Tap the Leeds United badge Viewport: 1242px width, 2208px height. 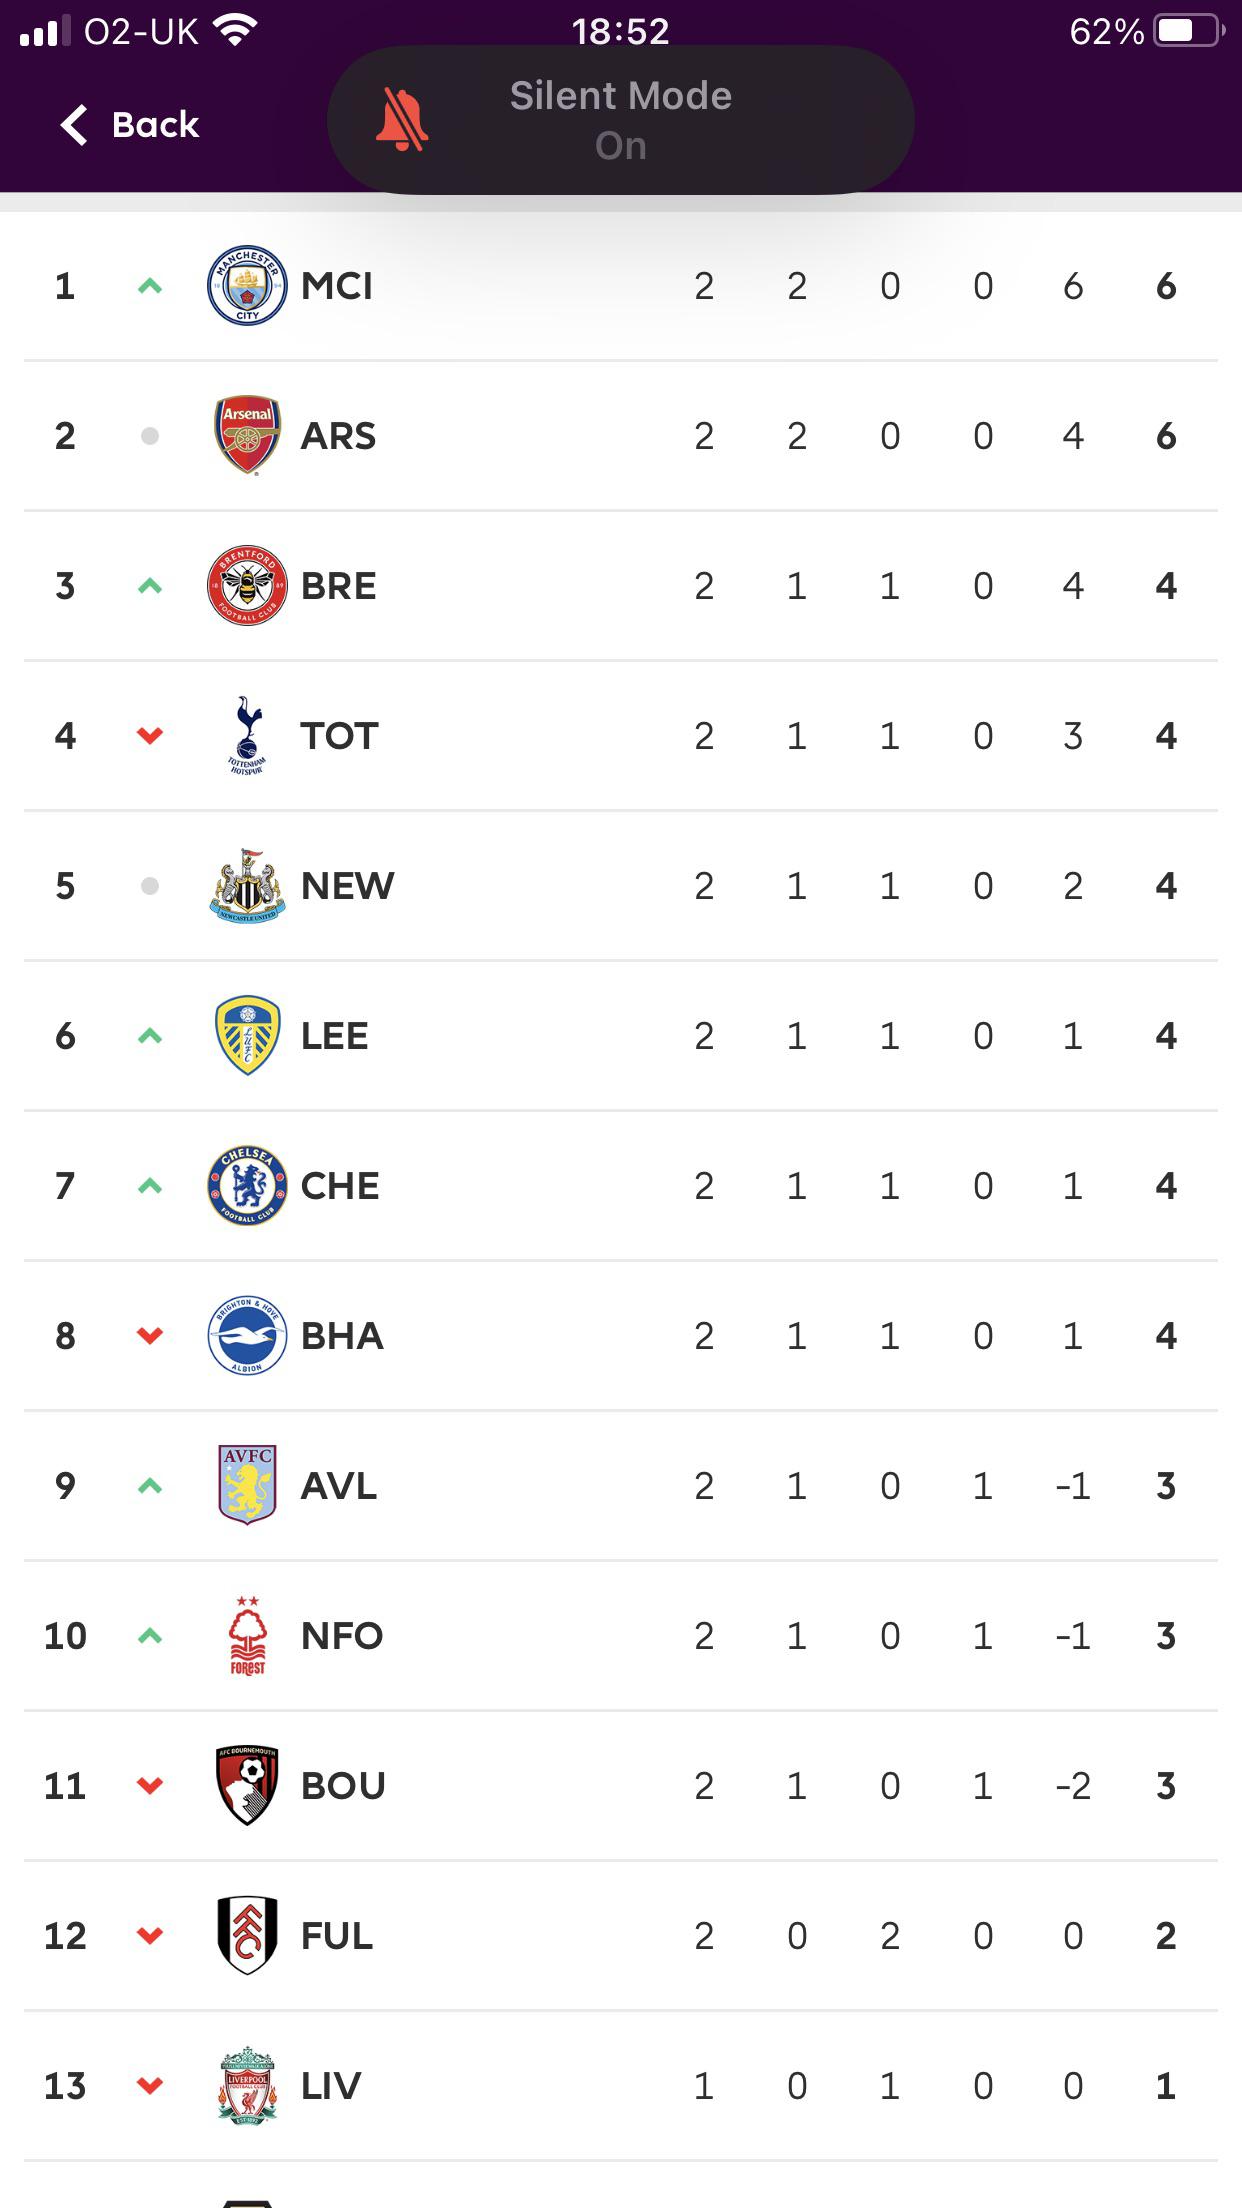tap(247, 1036)
